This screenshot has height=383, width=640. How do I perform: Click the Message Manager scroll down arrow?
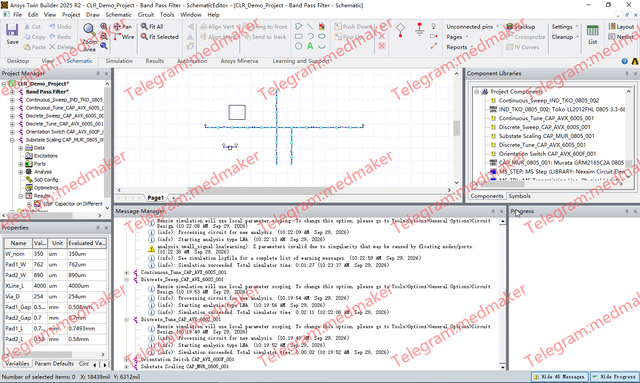pyautogui.click(x=502, y=367)
